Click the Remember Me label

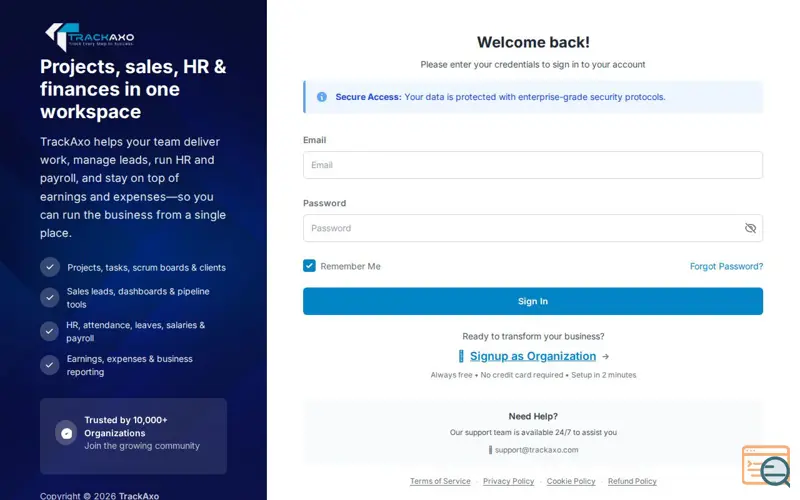[350, 266]
